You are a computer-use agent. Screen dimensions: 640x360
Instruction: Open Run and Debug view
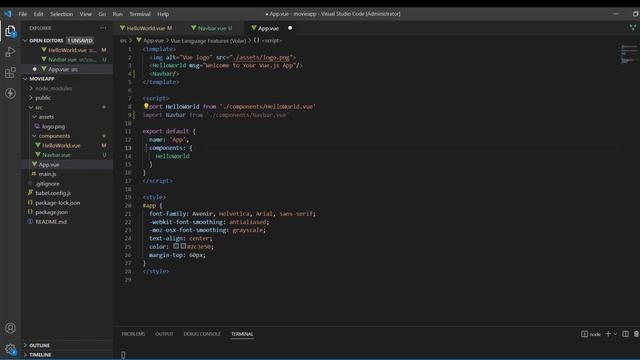(10, 52)
